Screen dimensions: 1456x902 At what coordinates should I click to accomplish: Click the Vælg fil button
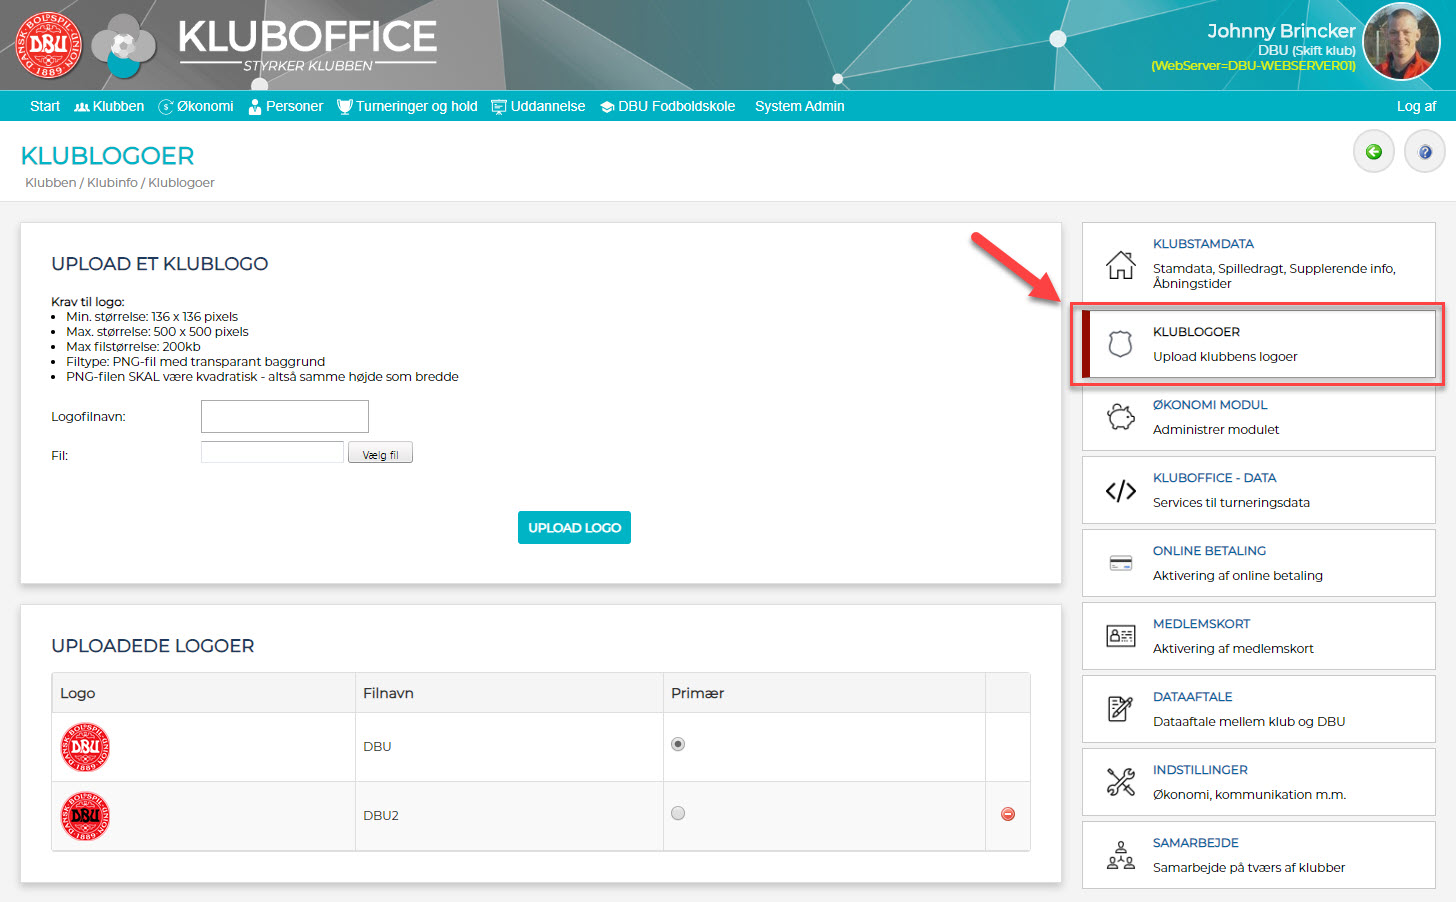[x=380, y=453]
